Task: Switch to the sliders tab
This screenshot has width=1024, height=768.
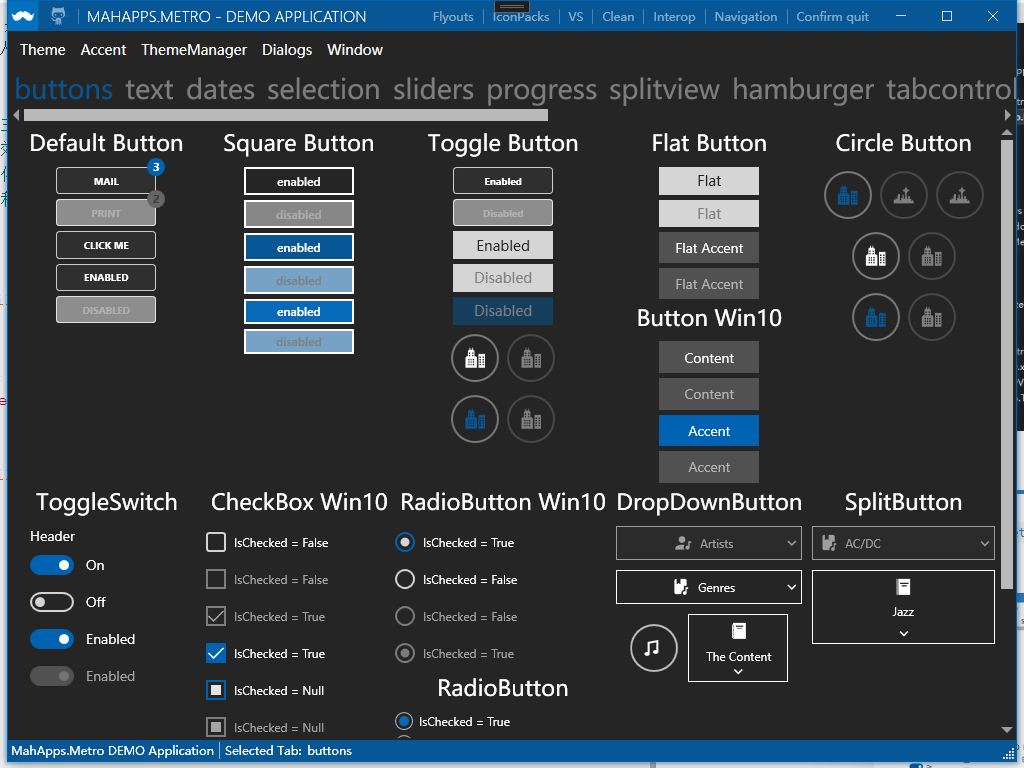Action: pyautogui.click(x=432, y=89)
